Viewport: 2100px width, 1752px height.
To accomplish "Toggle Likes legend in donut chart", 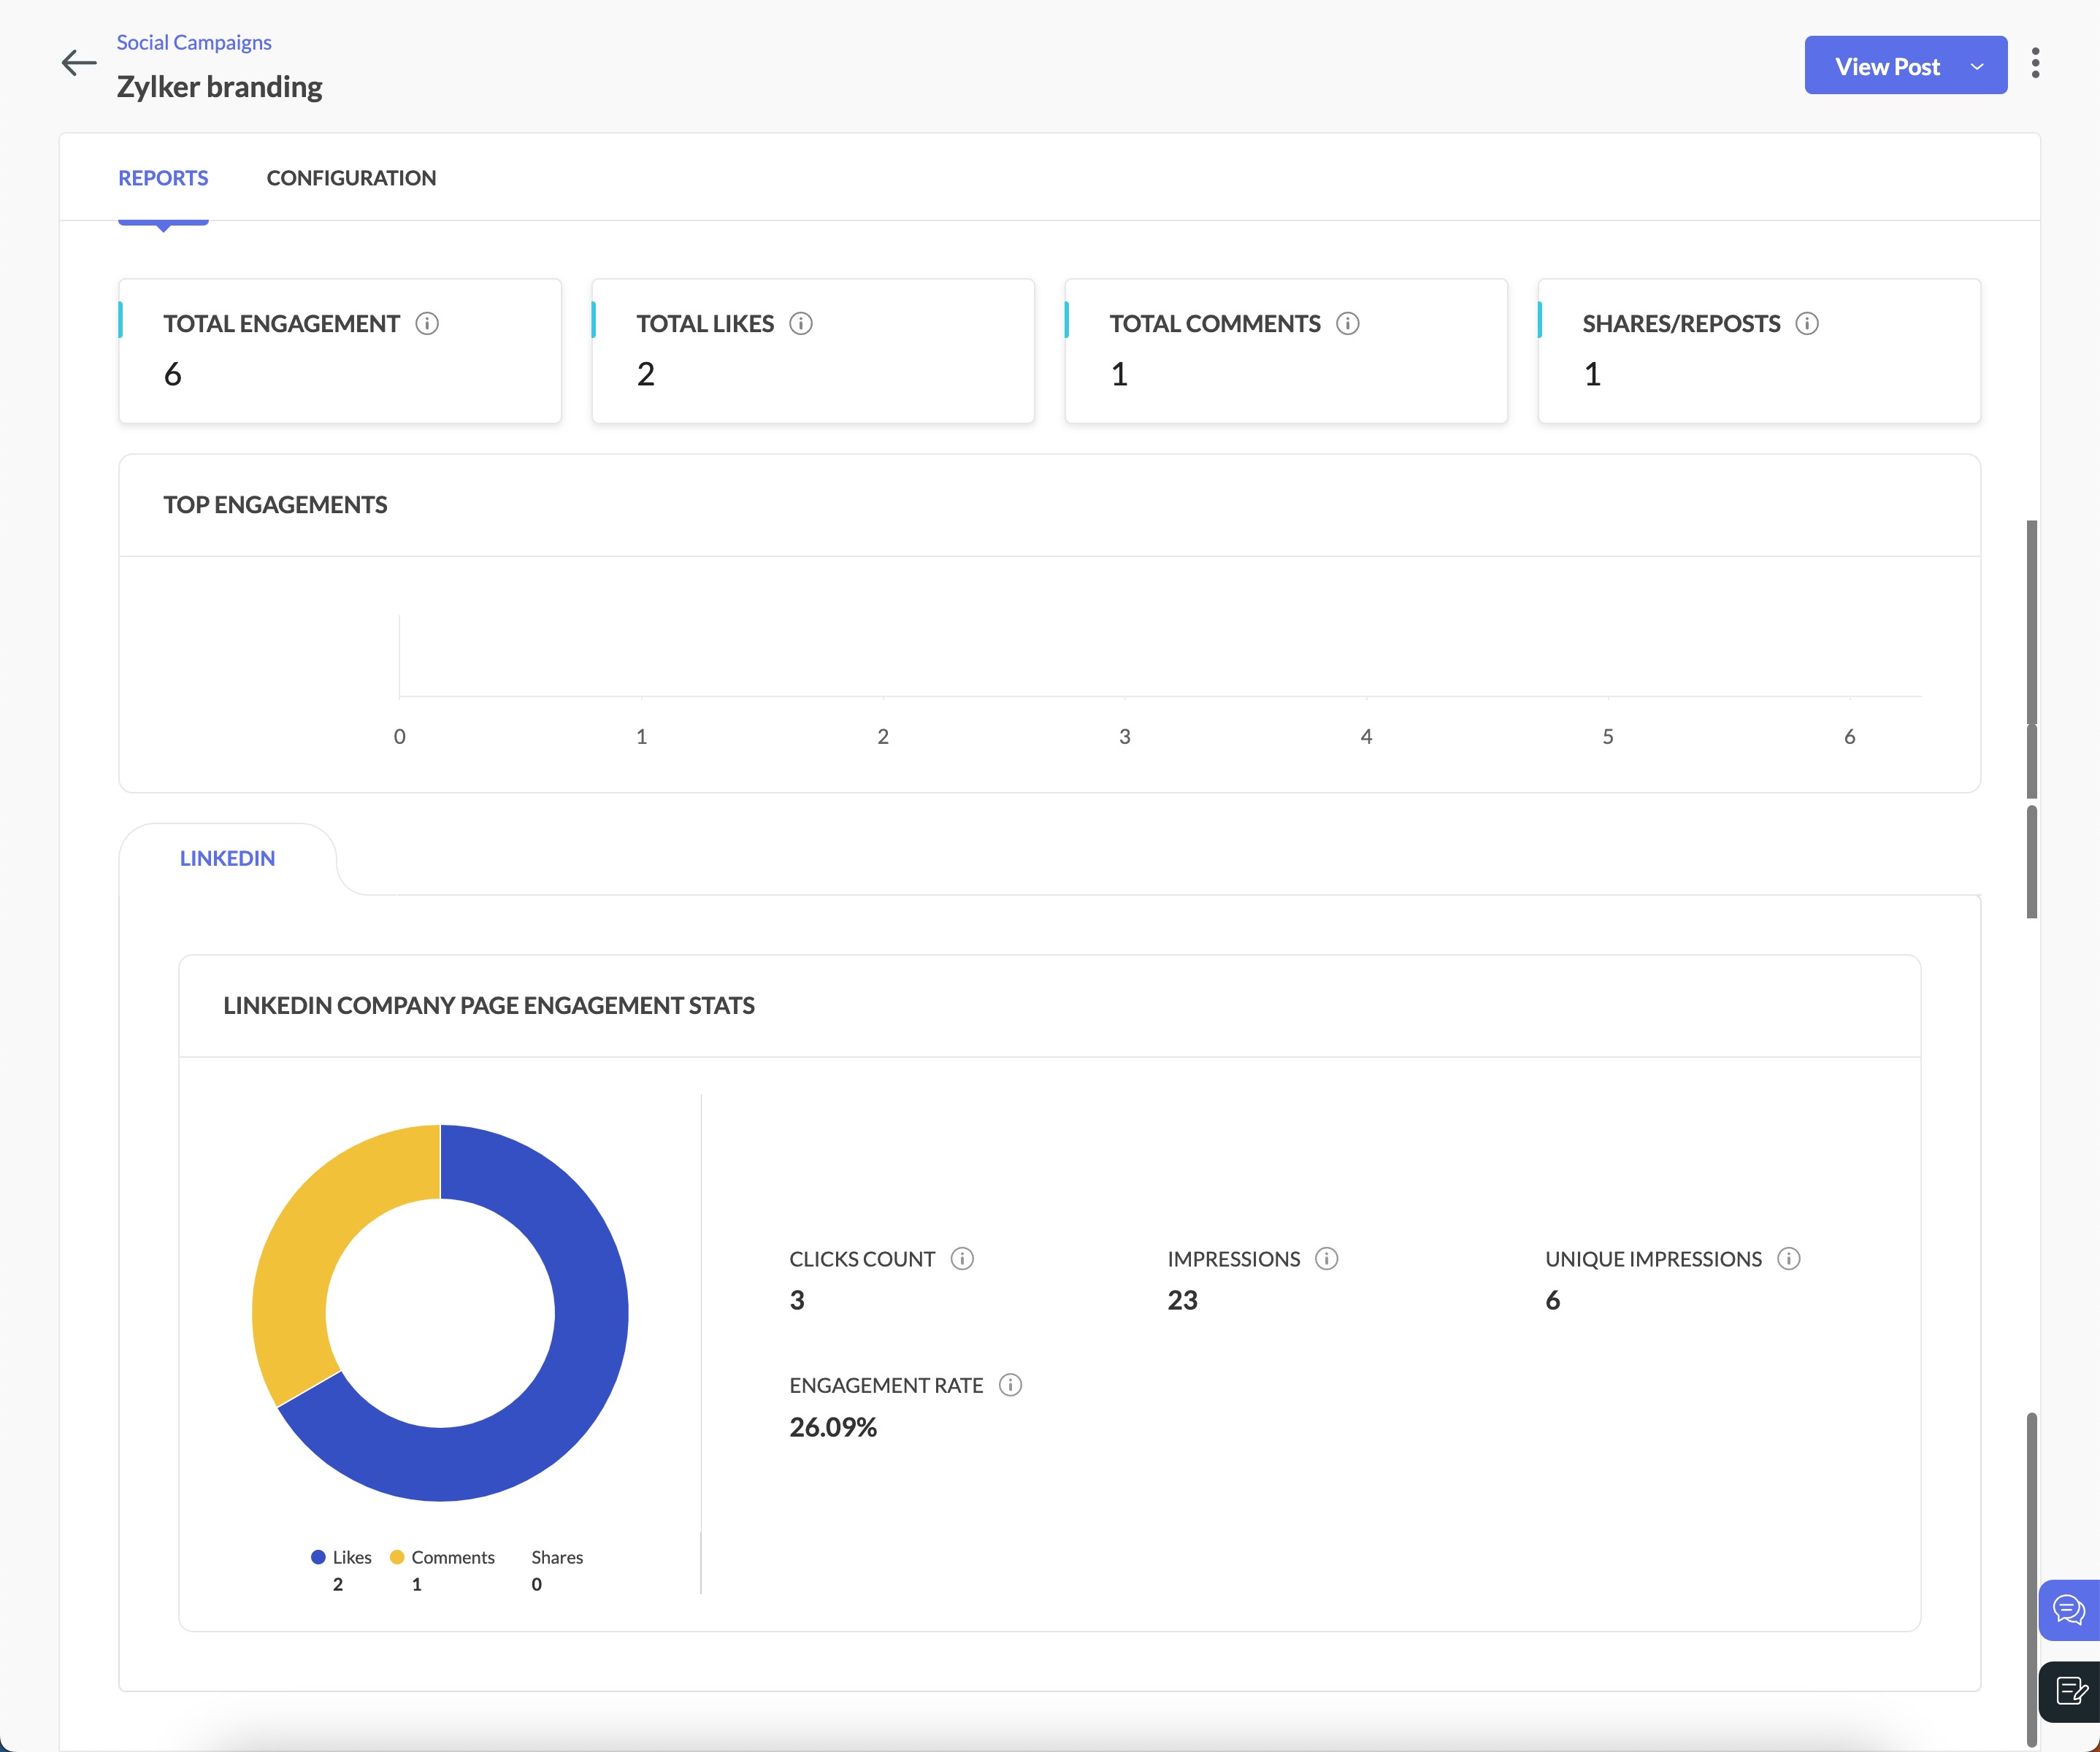I will pos(341,1557).
